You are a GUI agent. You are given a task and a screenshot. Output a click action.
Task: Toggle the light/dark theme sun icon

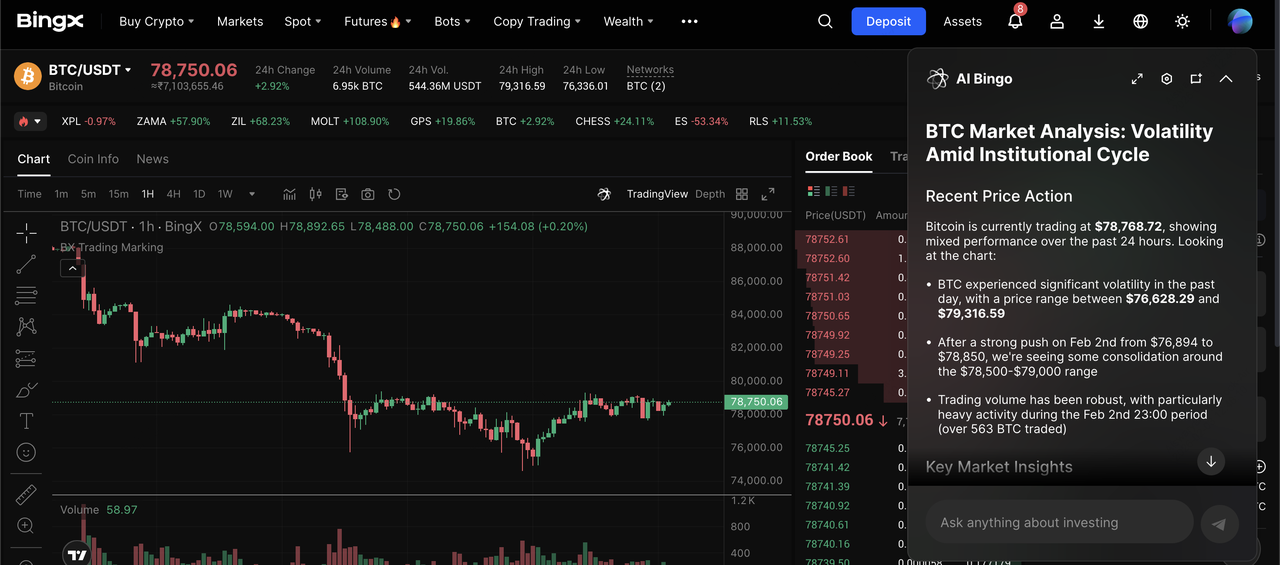point(1183,21)
